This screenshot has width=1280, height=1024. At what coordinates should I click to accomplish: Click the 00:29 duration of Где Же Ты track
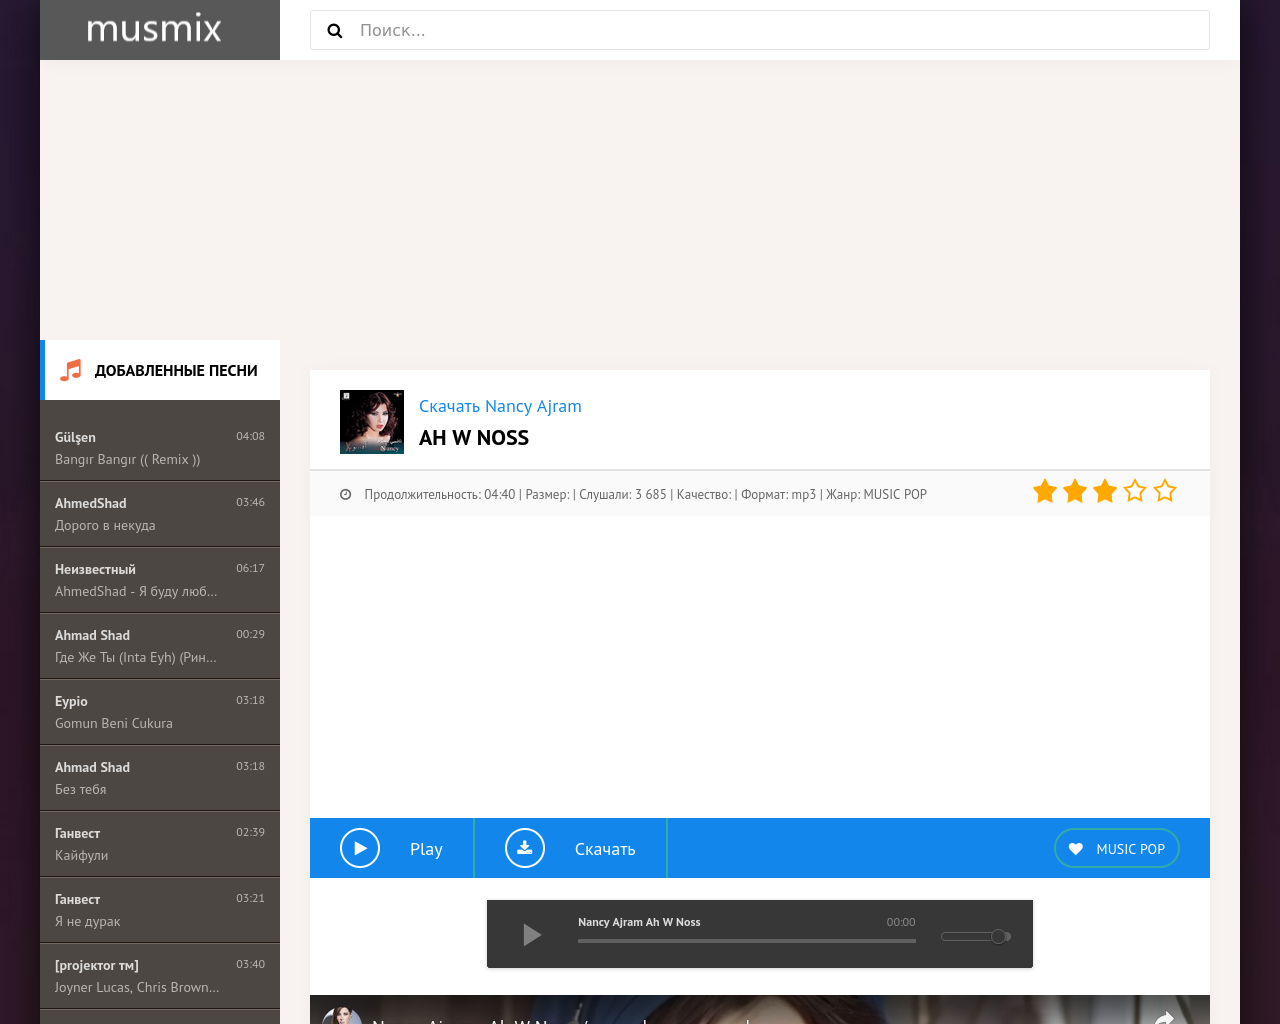(x=250, y=634)
